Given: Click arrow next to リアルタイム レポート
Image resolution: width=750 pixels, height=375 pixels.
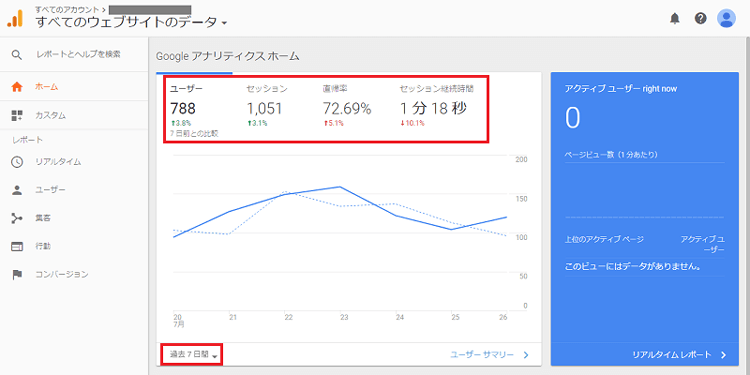Looking at the screenshot, I should pos(723,355).
